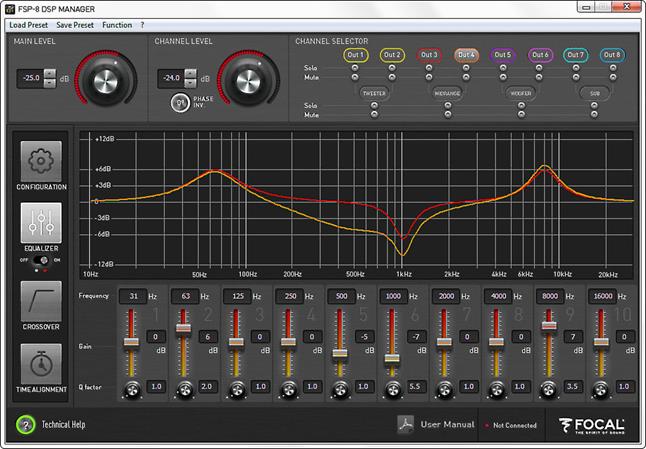Click the Main Level -25.0 dB field
The image size is (646, 449).
coord(31,78)
